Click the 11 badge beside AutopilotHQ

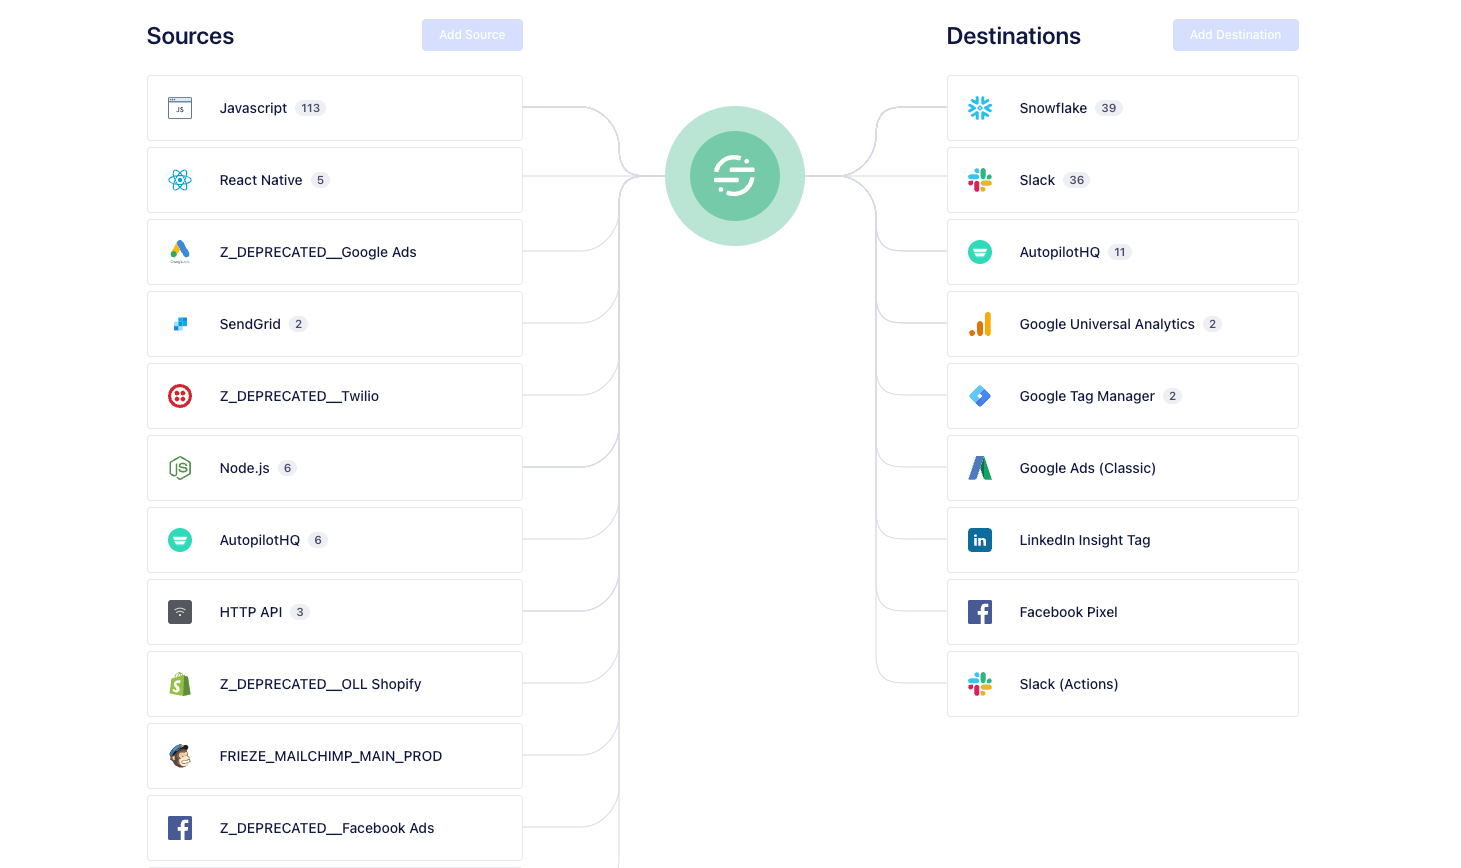(1120, 252)
